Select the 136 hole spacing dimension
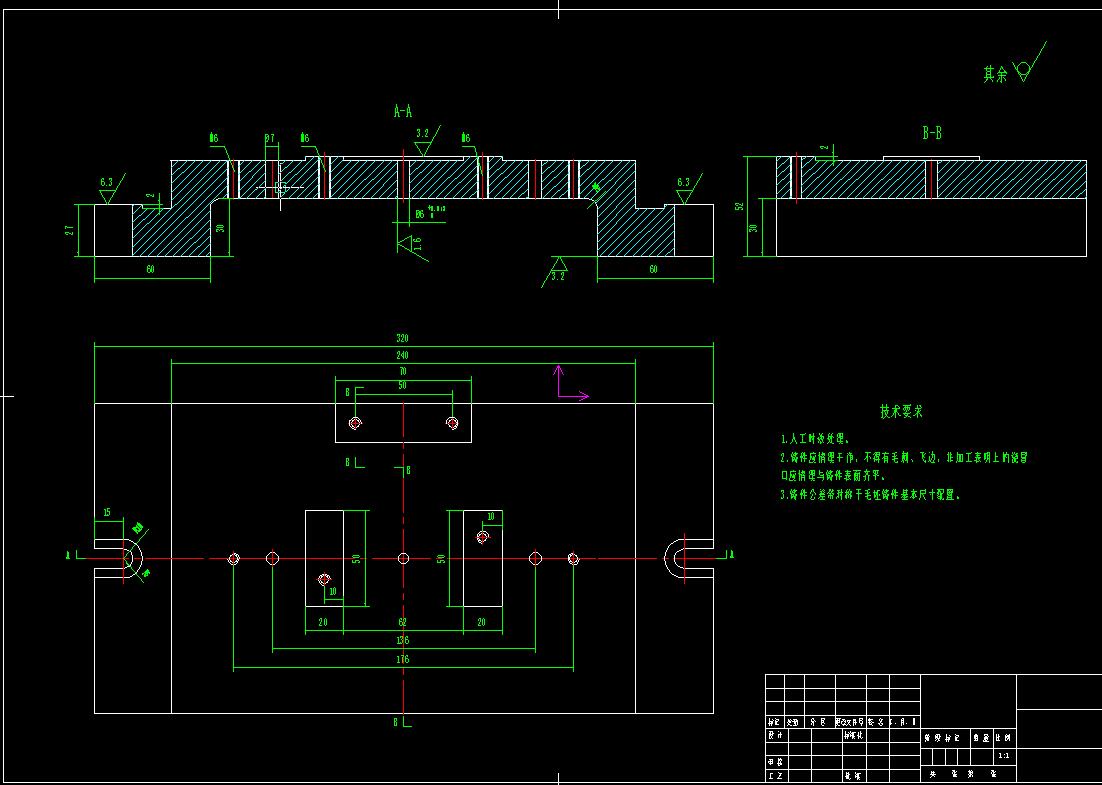Viewport: 1102px width, 785px height. (403, 641)
